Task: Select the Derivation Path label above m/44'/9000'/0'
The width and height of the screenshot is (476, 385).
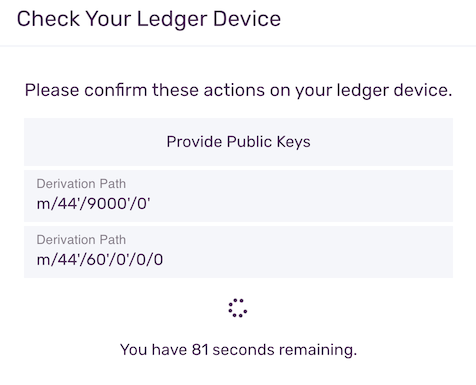Action: 81,184
